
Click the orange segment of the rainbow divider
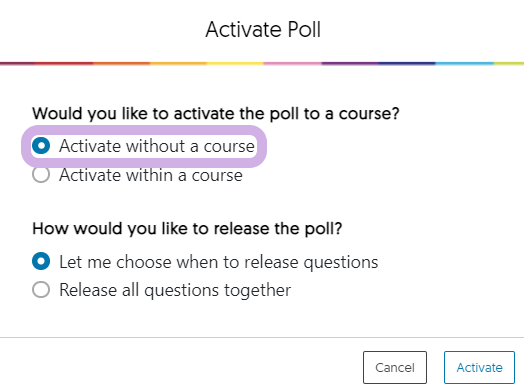point(121,63)
